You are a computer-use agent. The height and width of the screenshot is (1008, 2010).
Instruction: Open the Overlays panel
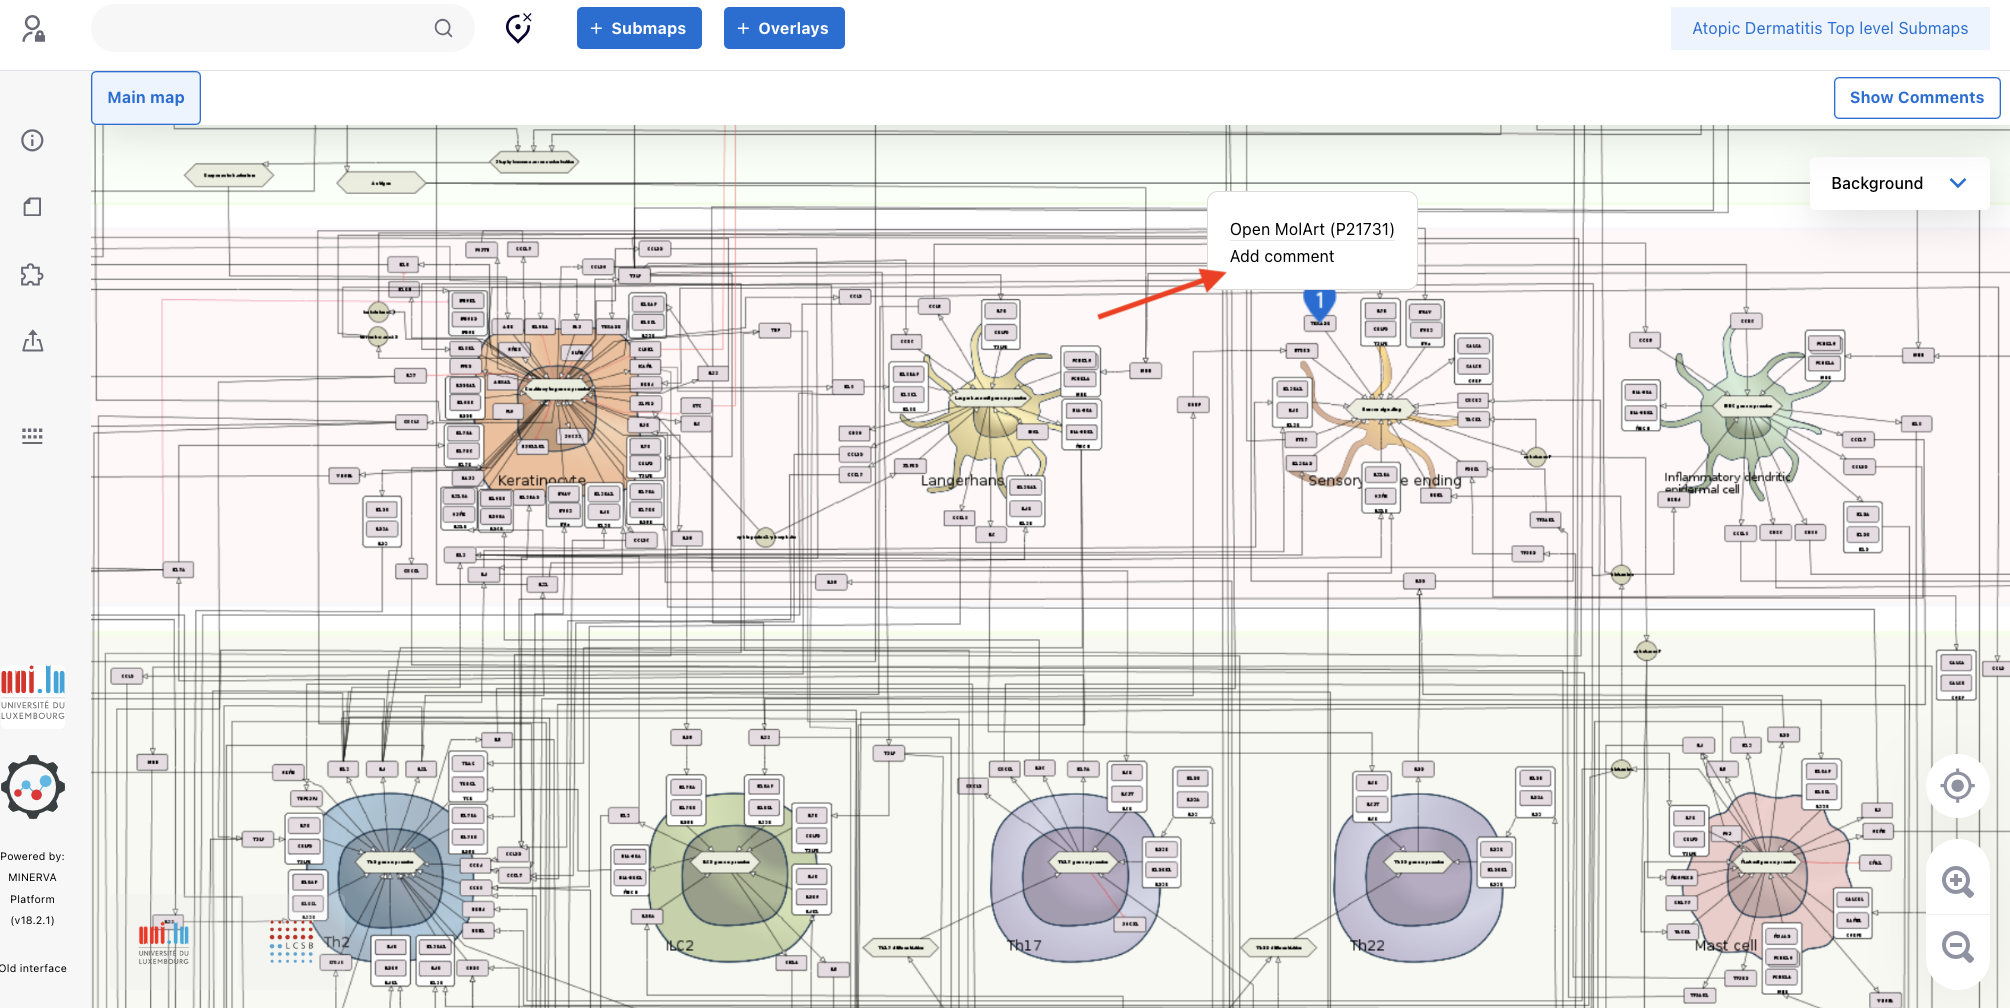click(784, 29)
